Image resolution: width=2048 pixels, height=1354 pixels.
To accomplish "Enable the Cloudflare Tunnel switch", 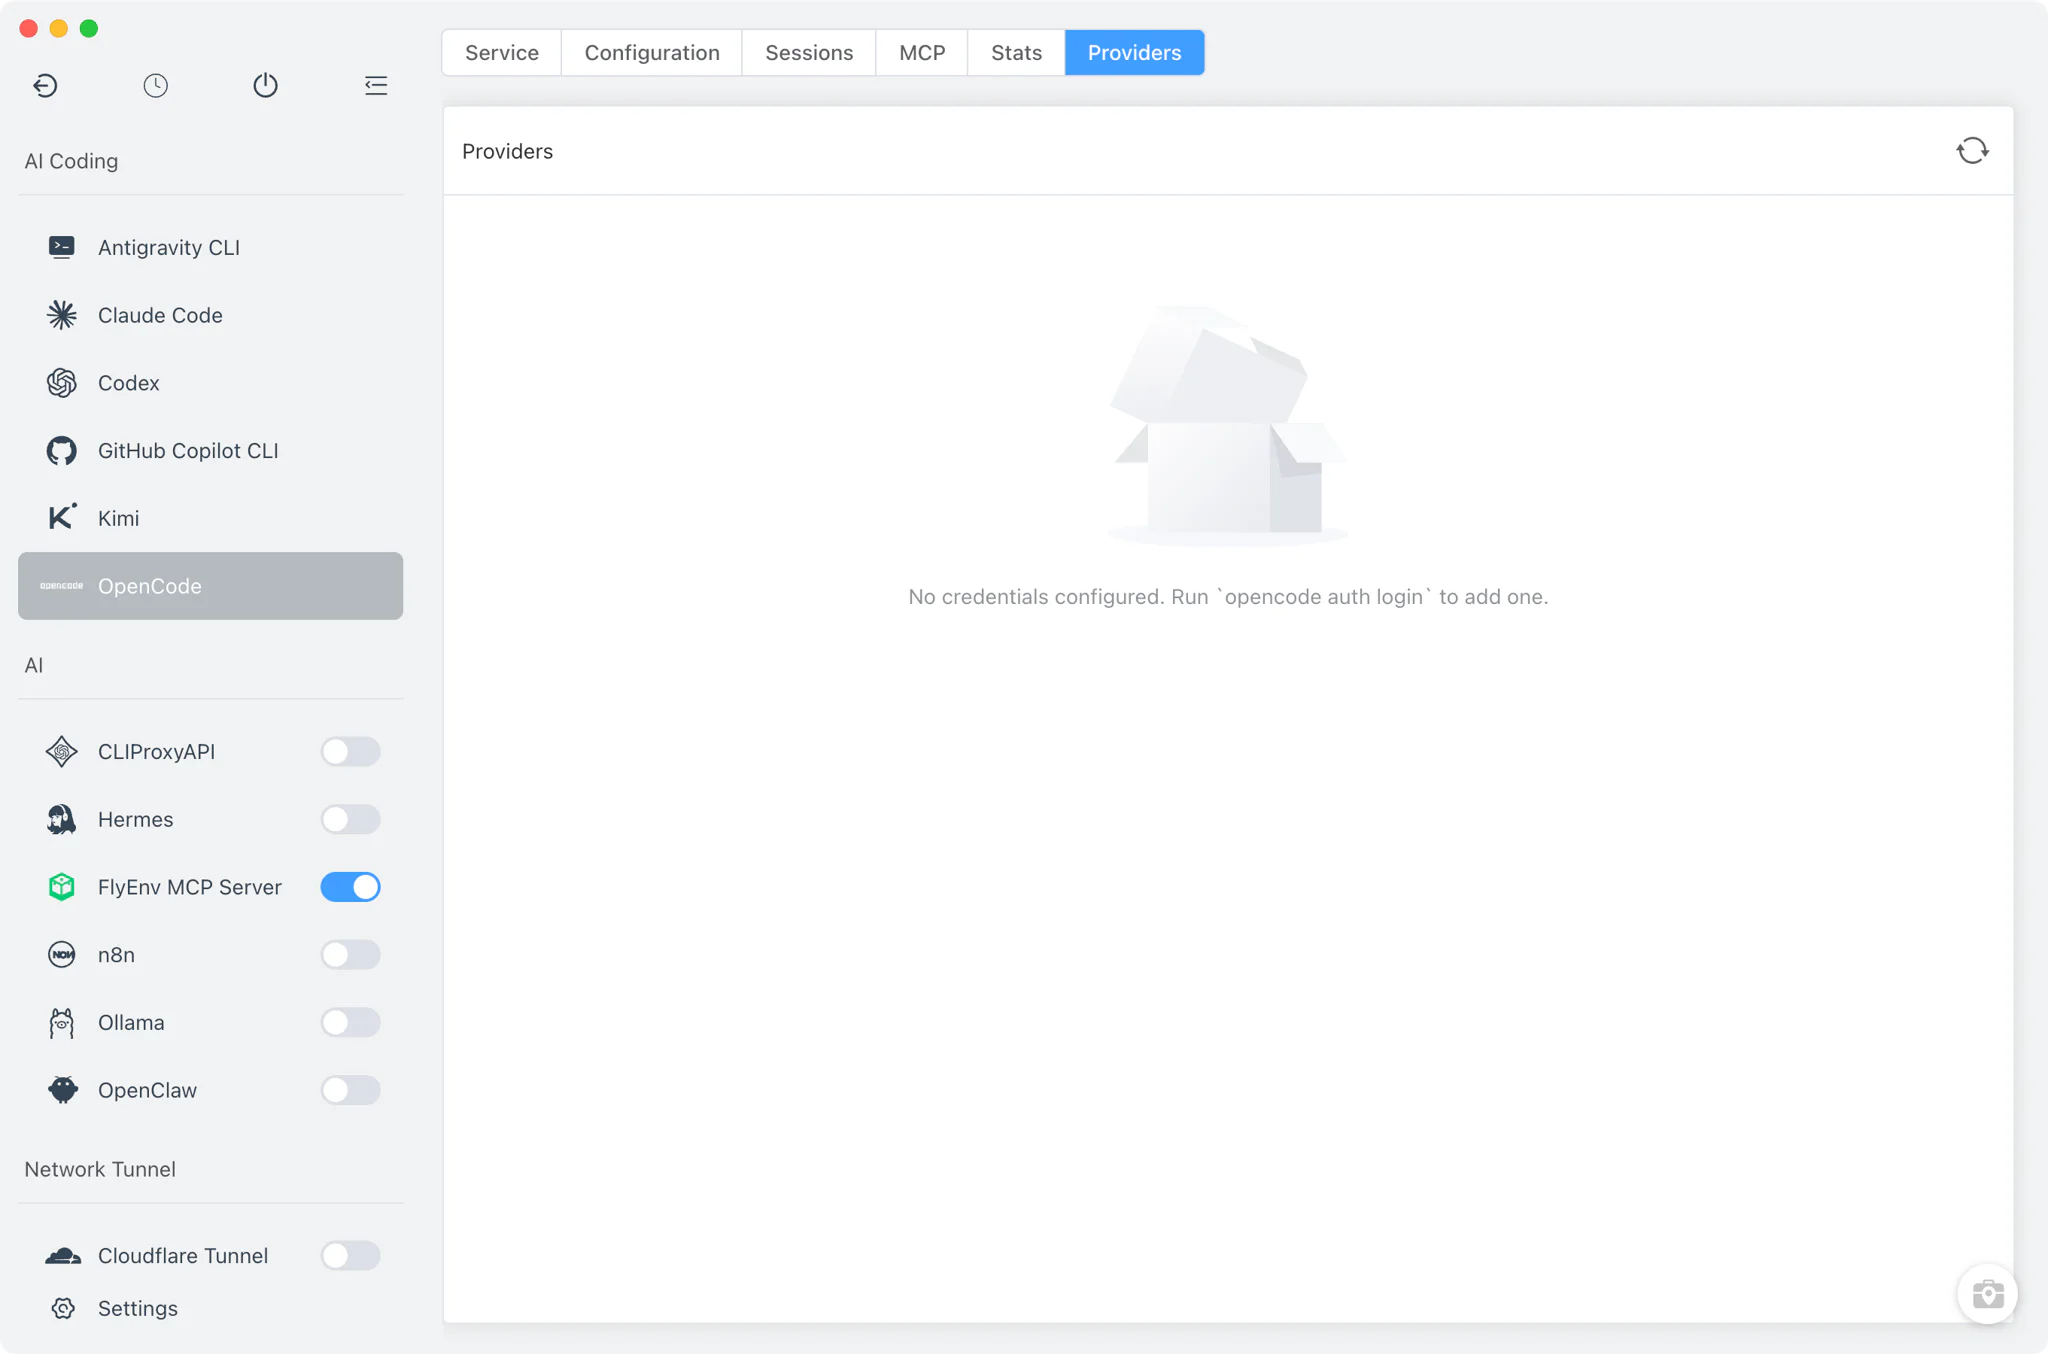I will pos(350,1256).
